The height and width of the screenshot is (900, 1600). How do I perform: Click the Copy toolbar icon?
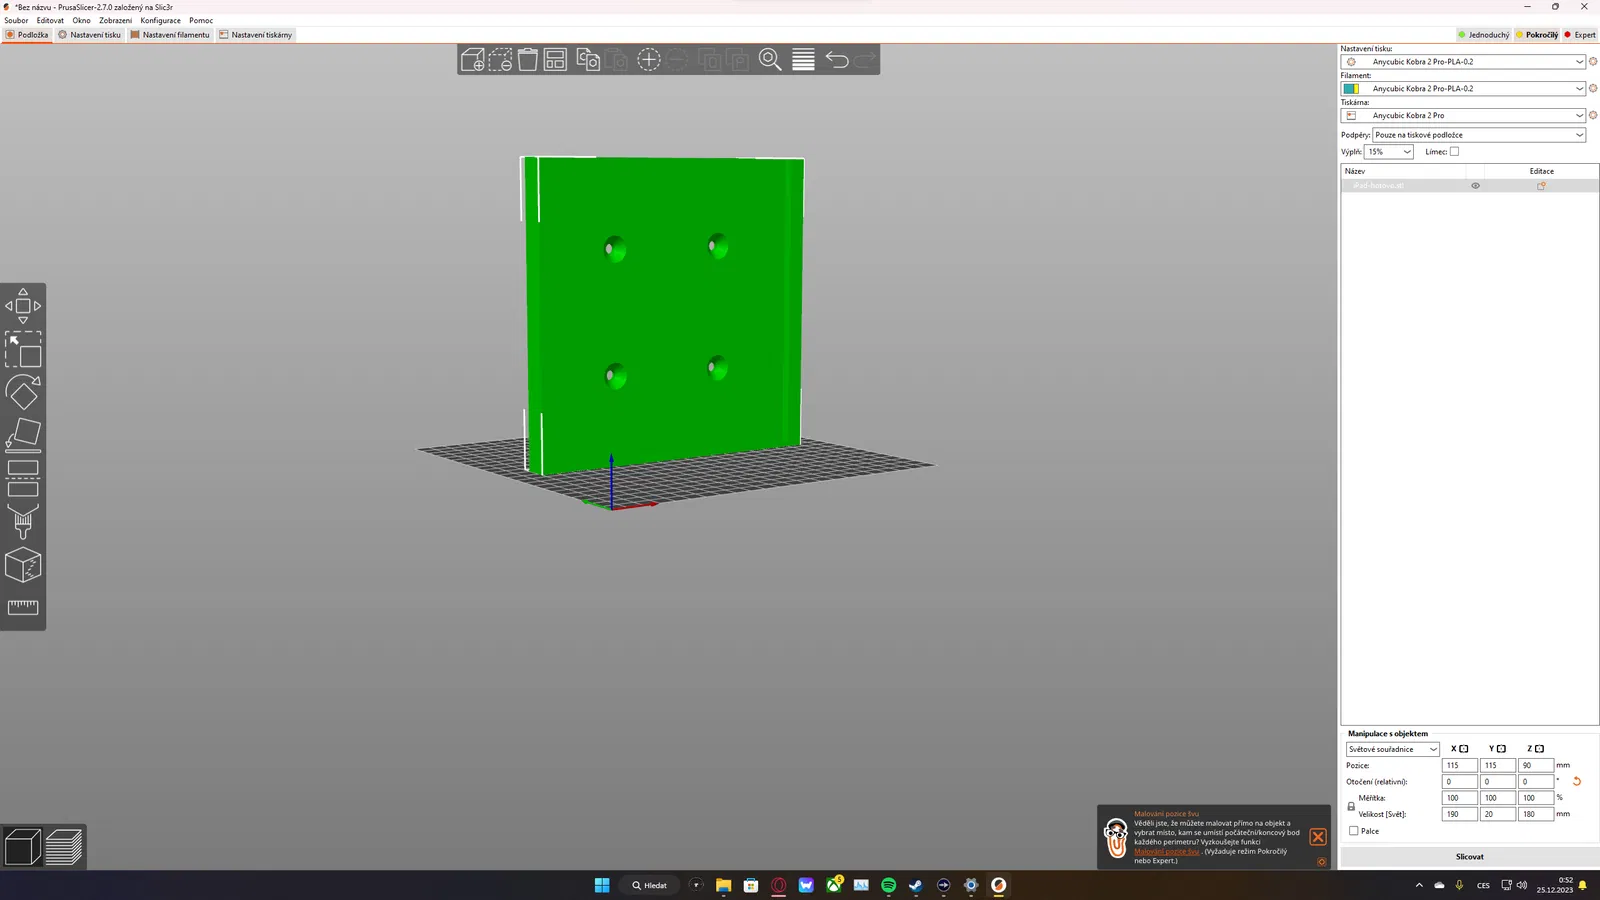588,60
